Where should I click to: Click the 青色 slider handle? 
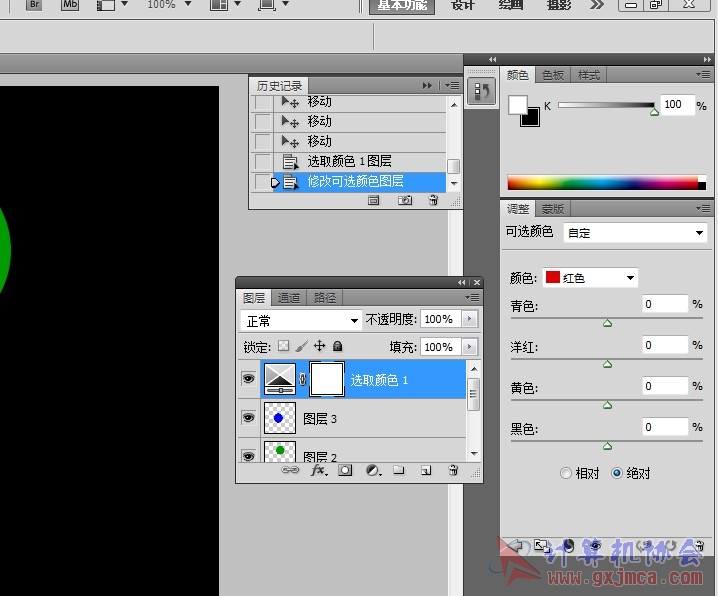pyautogui.click(x=608, y=323)
